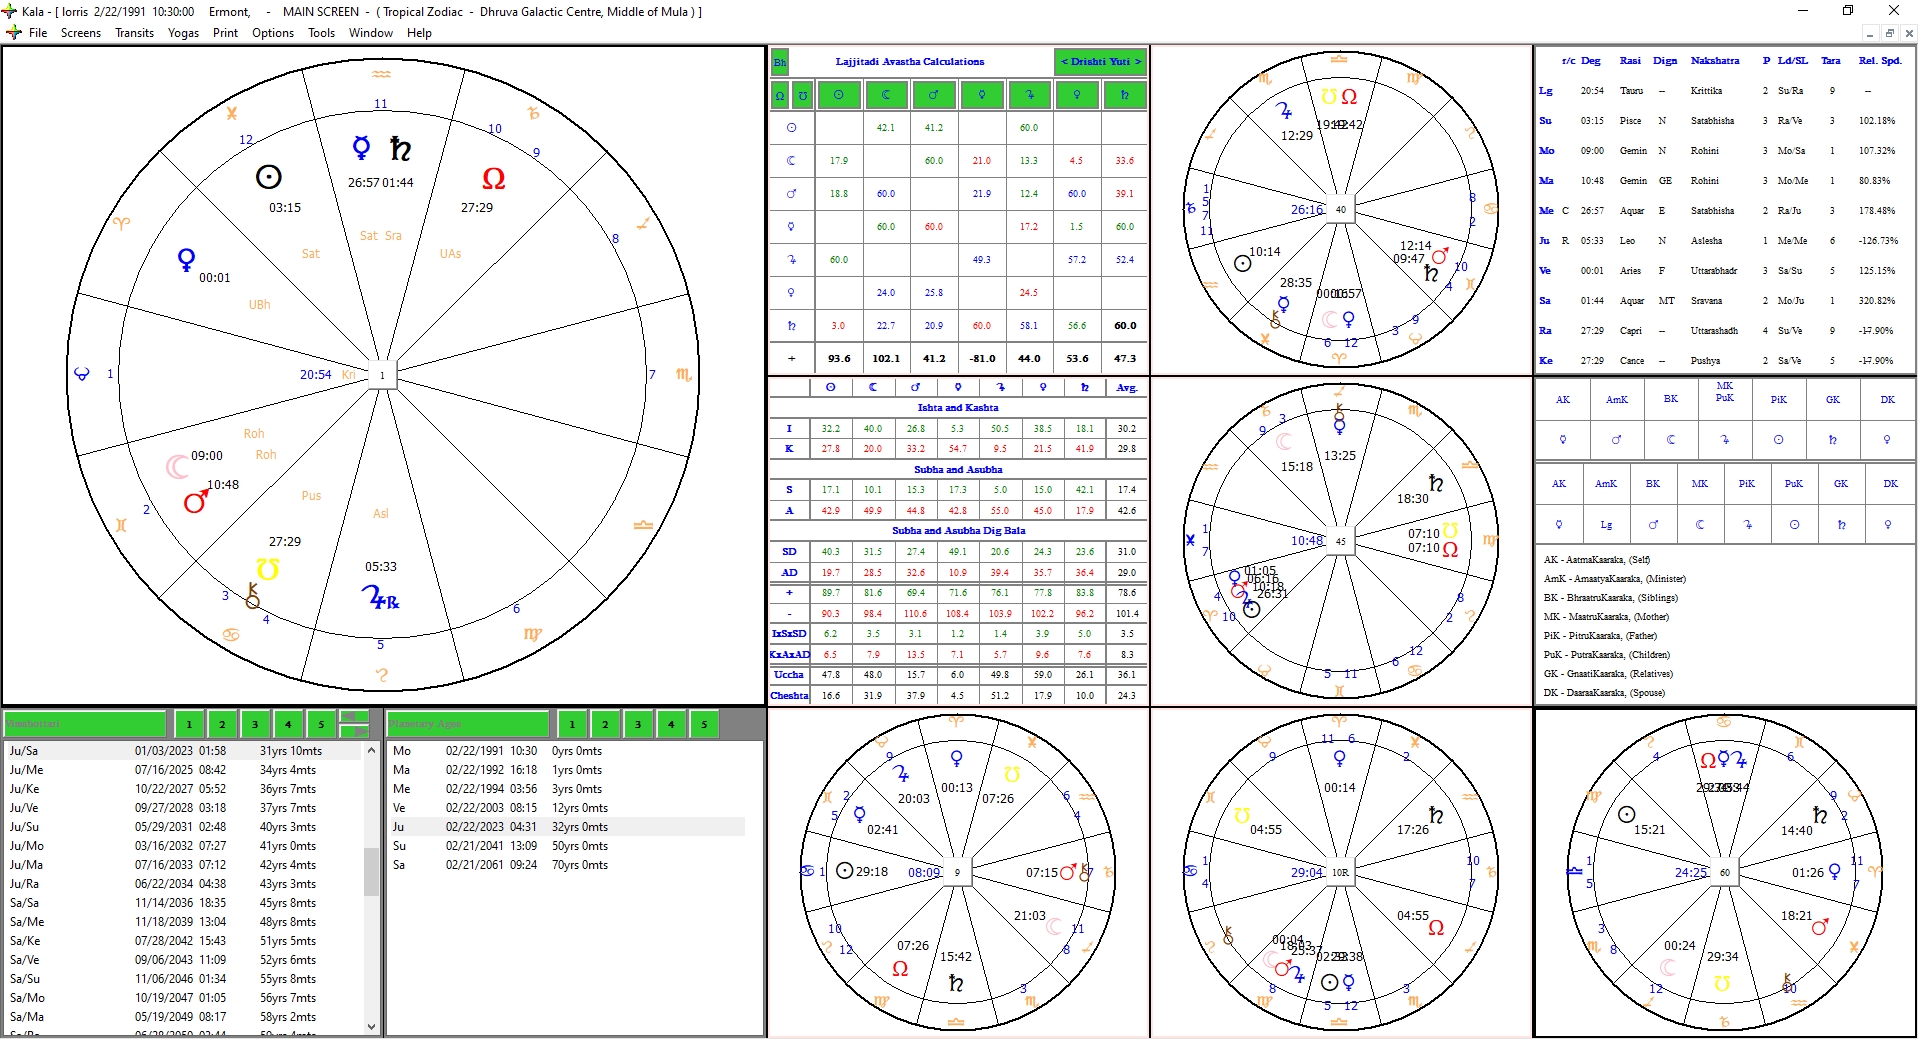Select the Sa planetary age row
Viewport: 1918px width, 1040px height.
[x=567, y=865]
